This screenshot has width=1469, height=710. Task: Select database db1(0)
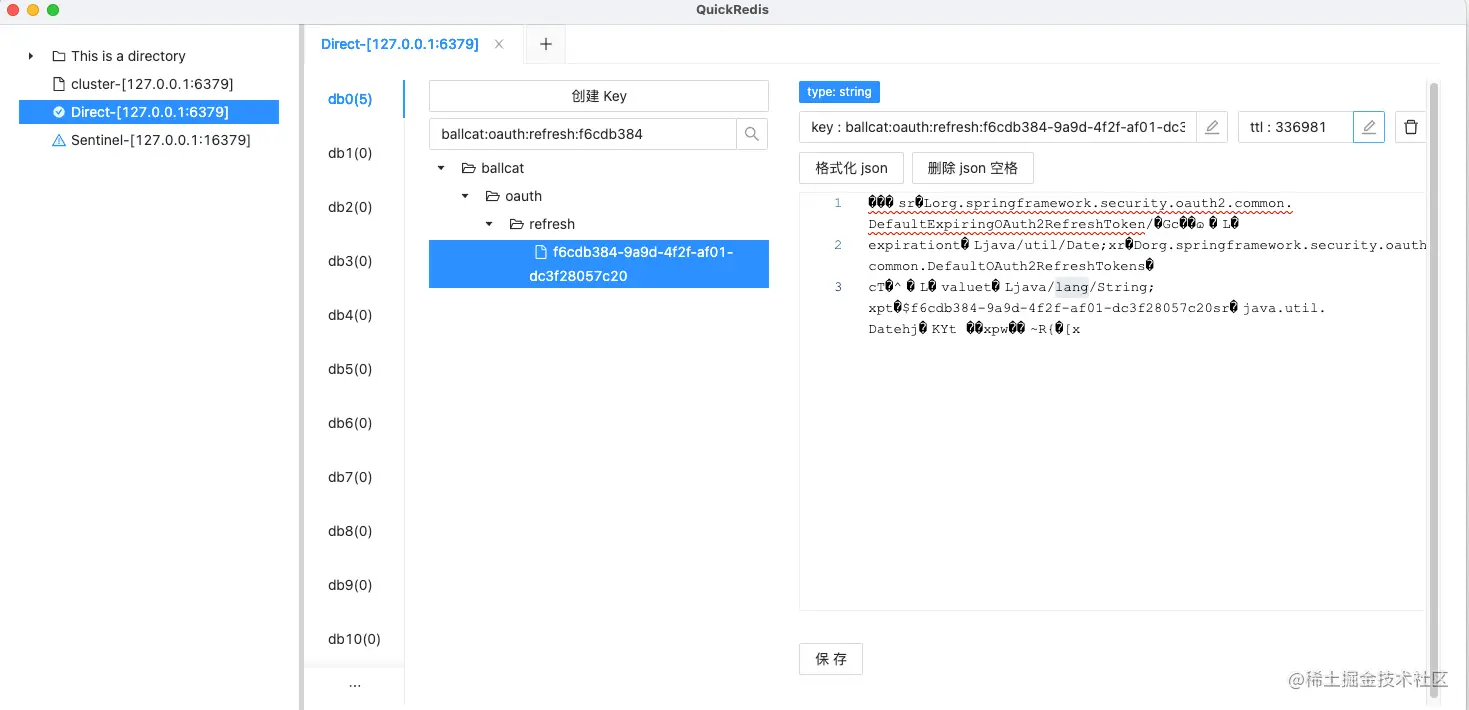pos(350,153)
